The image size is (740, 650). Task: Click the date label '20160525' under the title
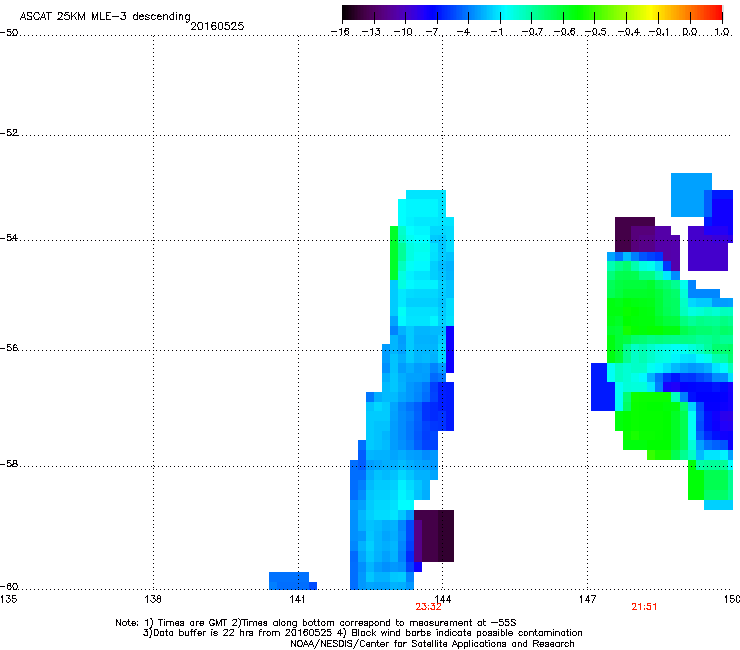tap(217, 26)
